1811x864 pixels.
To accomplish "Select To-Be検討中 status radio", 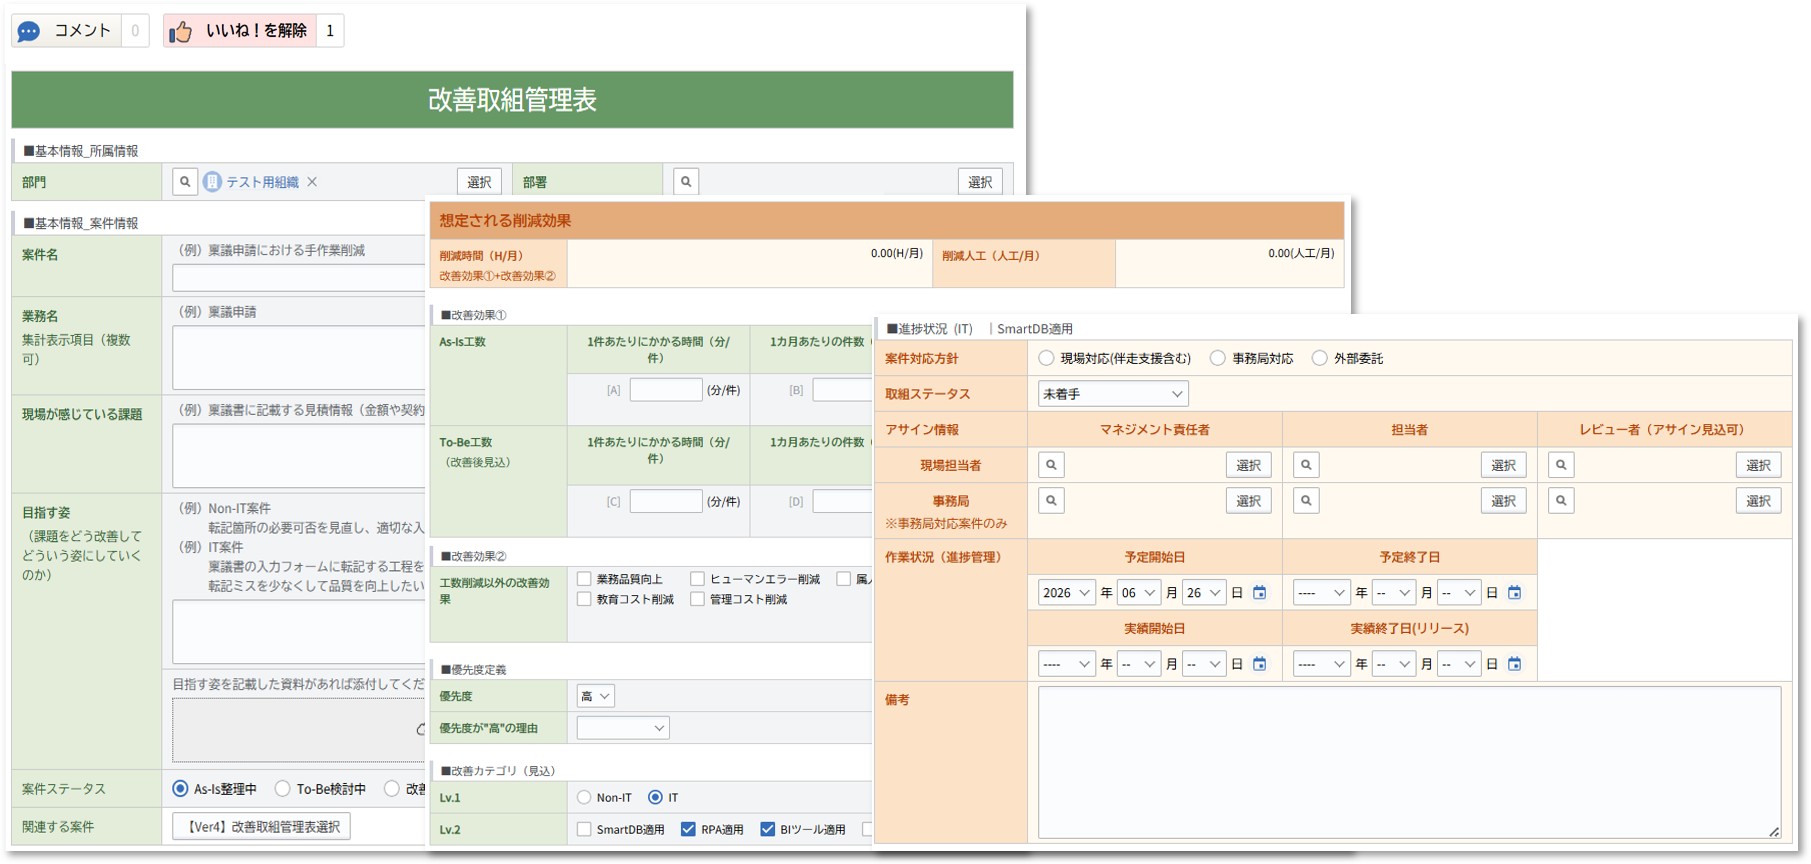I will (x=283, y=789).
